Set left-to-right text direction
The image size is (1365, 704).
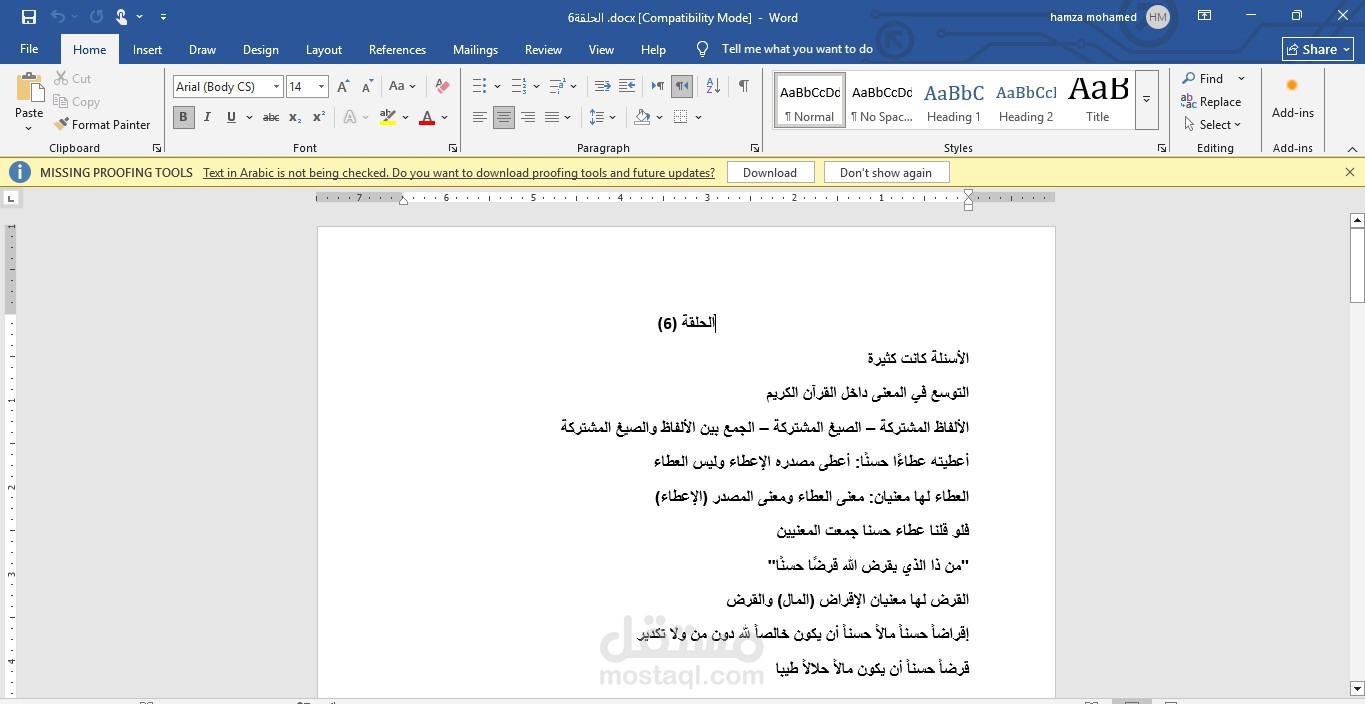click(657, 87)
